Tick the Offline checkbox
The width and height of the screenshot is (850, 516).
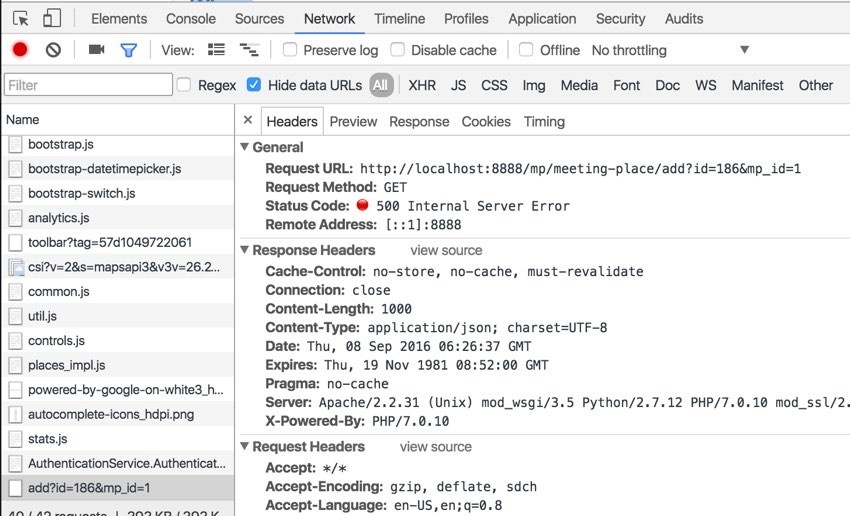(526, 50)
